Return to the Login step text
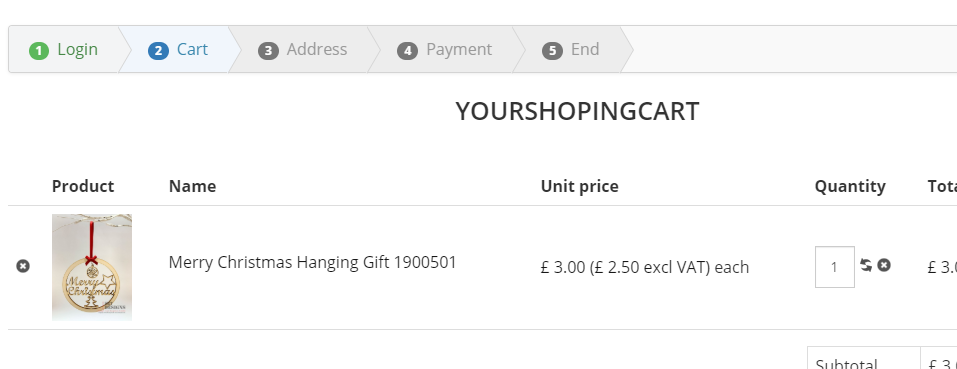 [x=78, y=49]
